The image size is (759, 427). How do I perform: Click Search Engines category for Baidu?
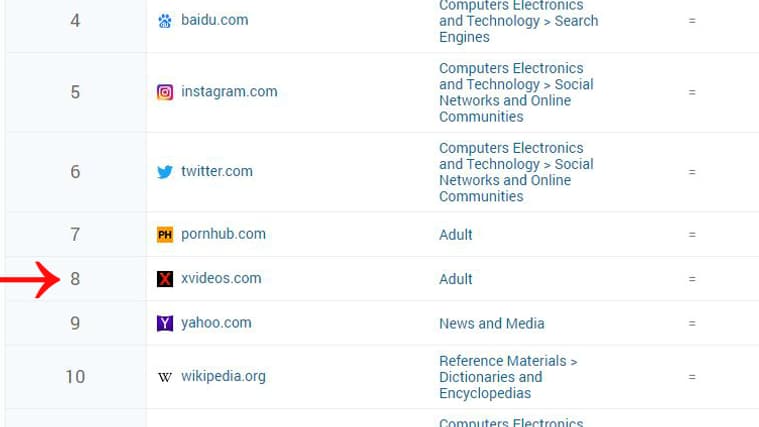point(518,21)
